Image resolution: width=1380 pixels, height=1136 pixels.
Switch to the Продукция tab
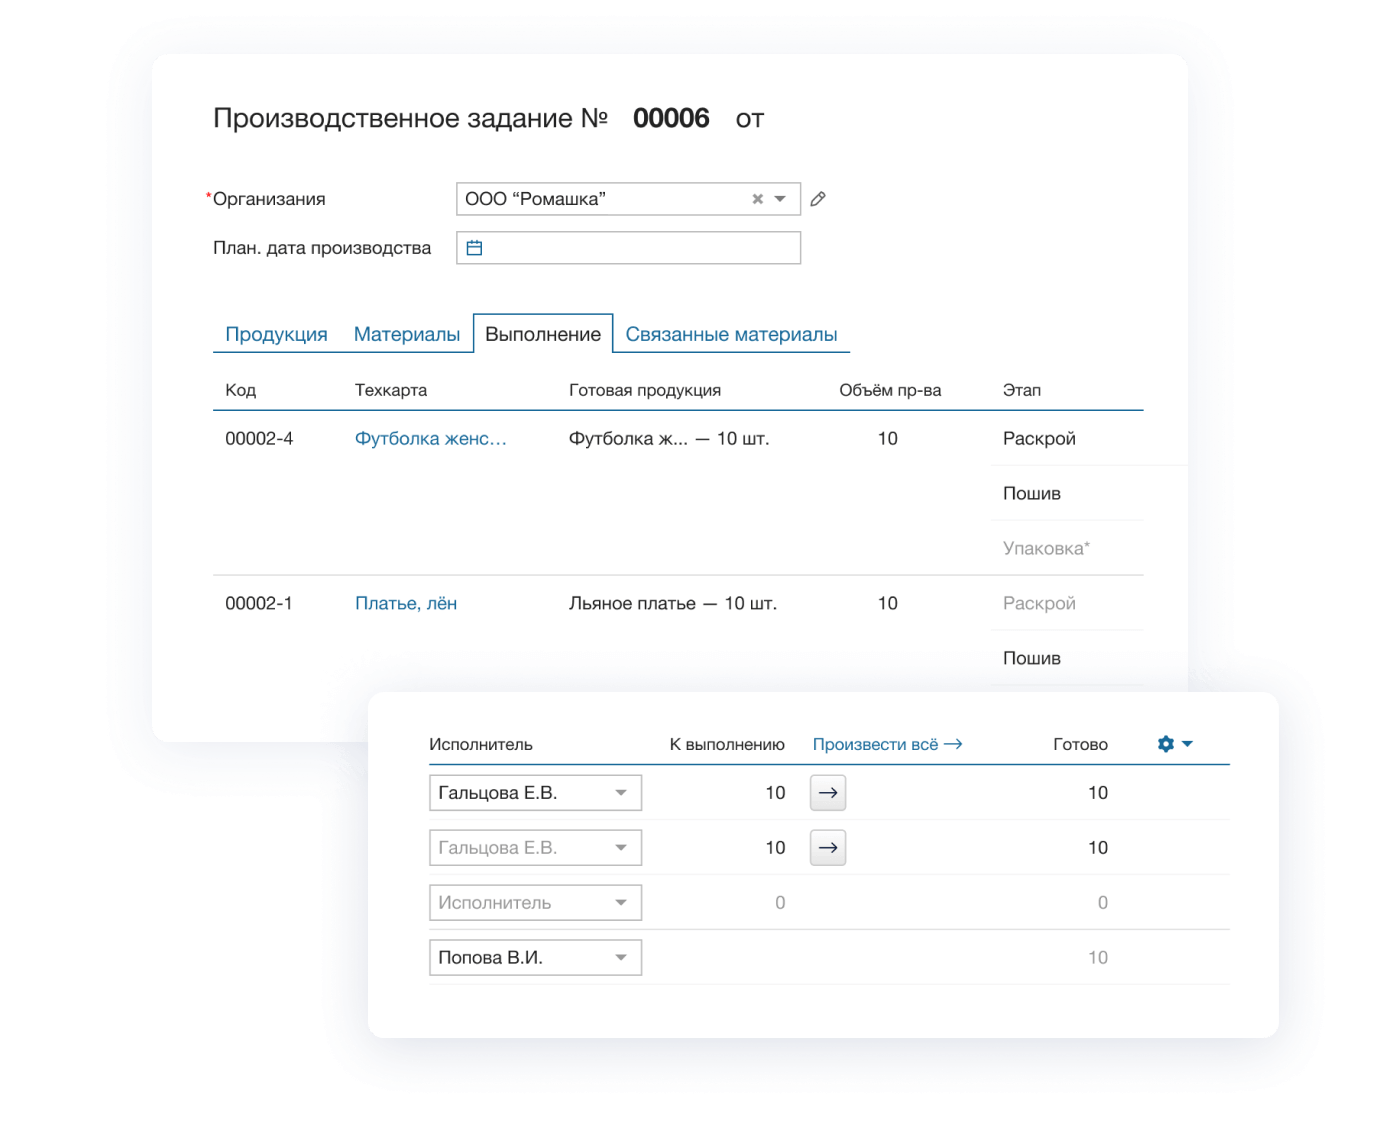click(x=276, y=334)
